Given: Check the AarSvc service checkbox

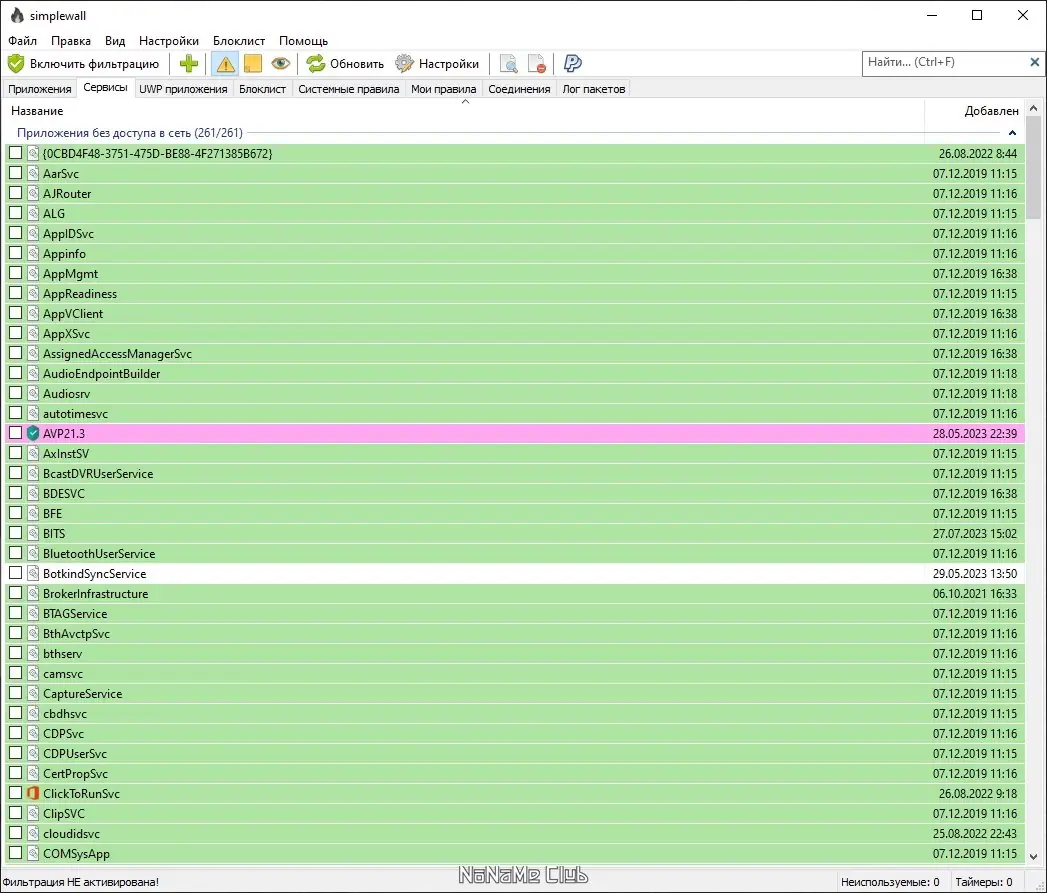Looking at the screenshot, I should (15, 173).
